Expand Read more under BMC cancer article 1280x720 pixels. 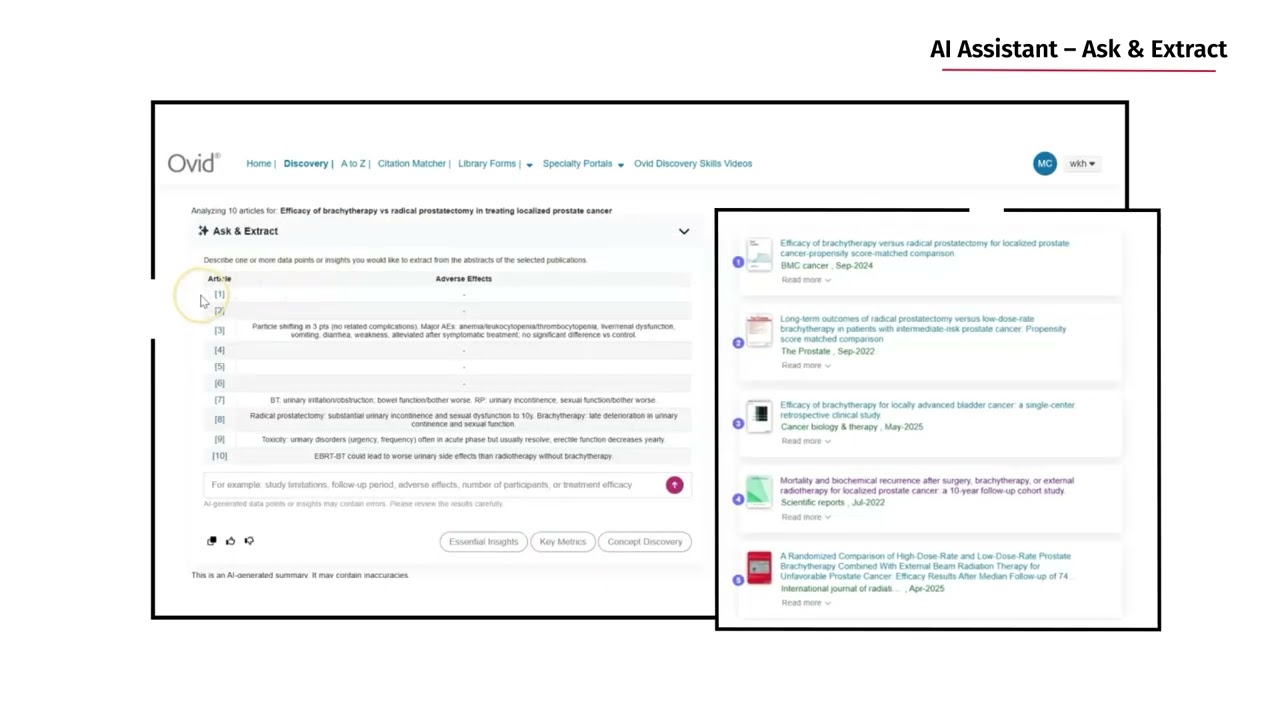[806, 280]
